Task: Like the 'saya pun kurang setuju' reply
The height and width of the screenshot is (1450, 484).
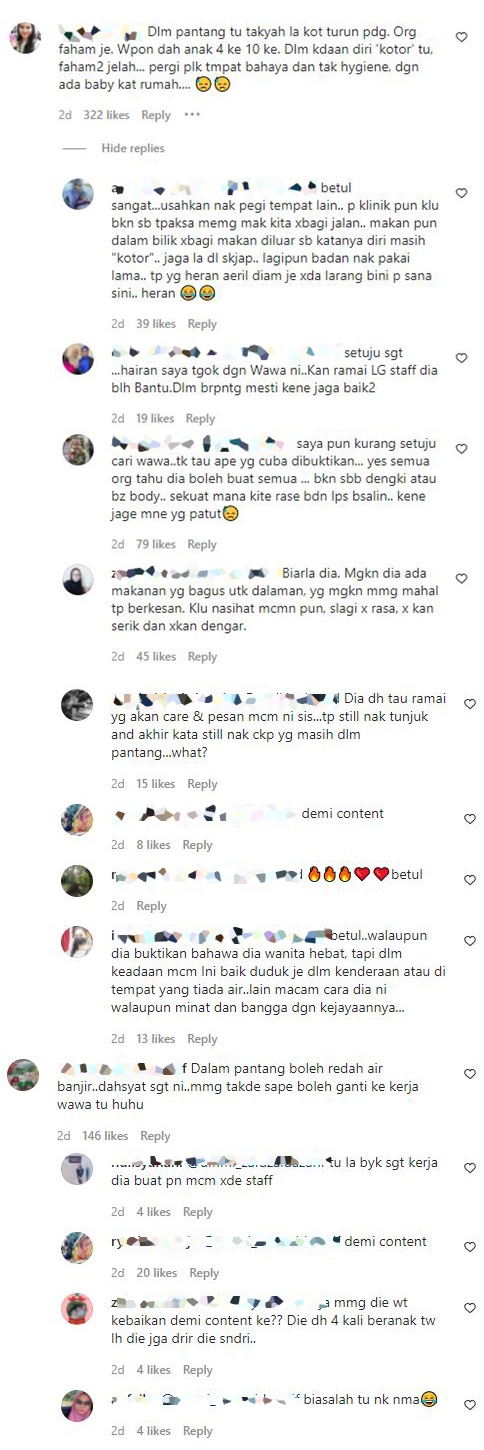Action: [461, 449]
